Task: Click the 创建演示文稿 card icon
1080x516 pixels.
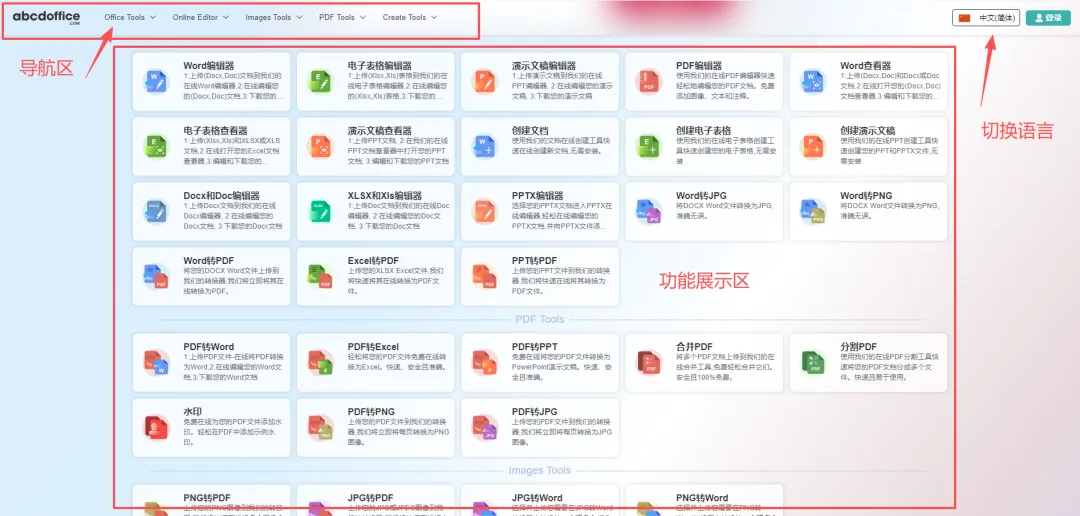Action: click(812, 146)
